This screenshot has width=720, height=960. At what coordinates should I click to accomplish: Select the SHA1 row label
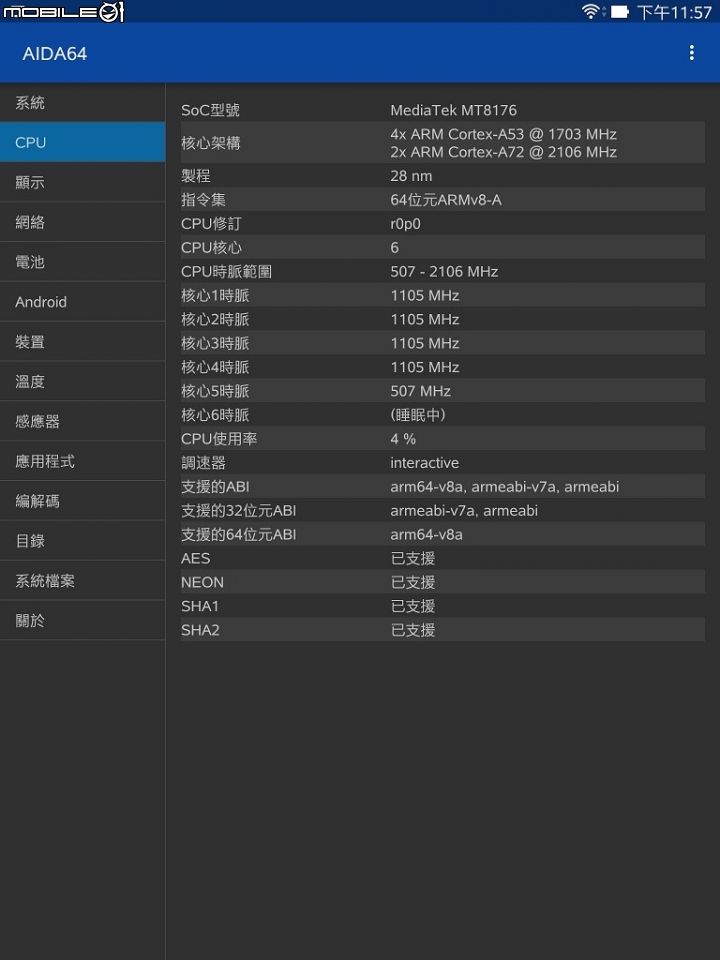(x=200, y=606)
